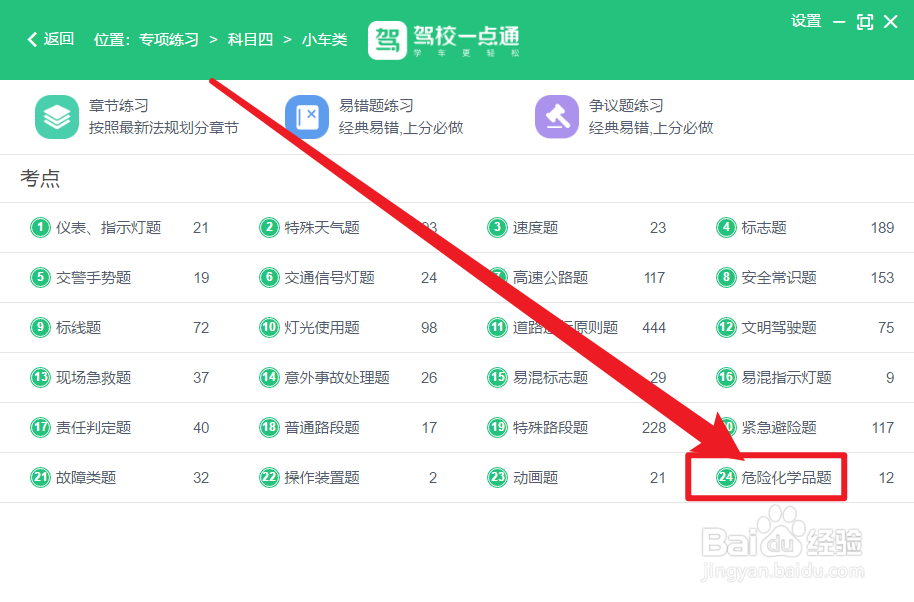Open the highlighted 危险化学品题 category
Screen dimensions: 914x602
pyautogui.click(x=785, y=477)
